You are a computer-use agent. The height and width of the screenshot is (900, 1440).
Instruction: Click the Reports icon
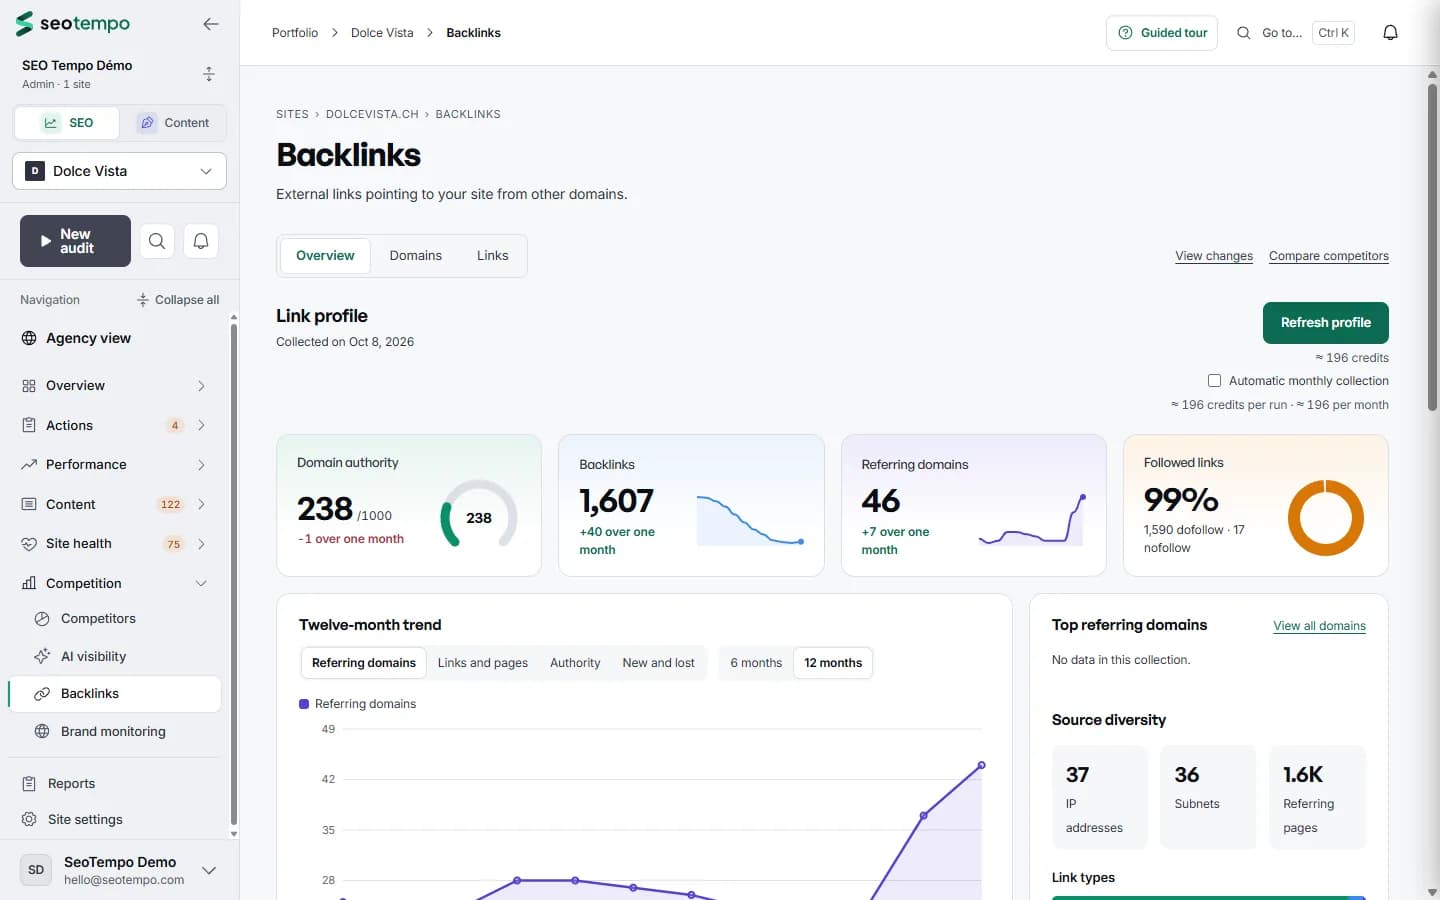(29, 784)
